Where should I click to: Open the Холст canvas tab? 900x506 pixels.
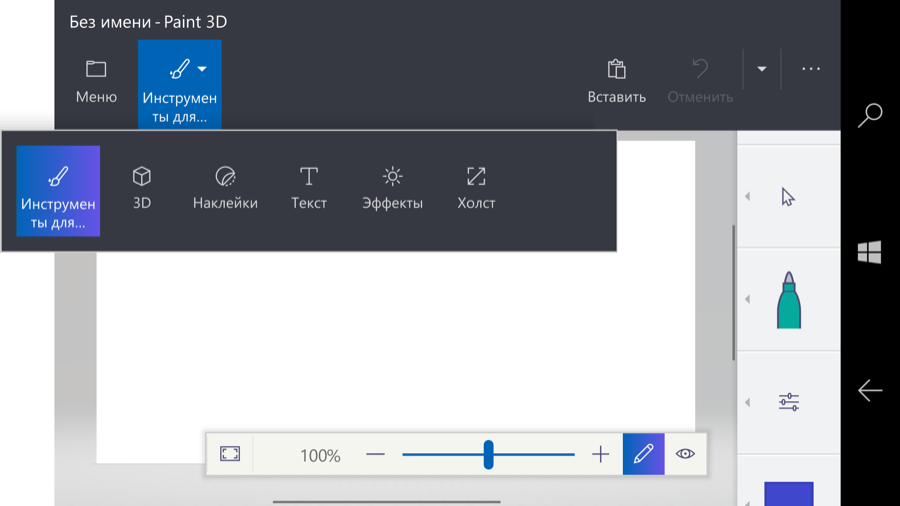476,188
